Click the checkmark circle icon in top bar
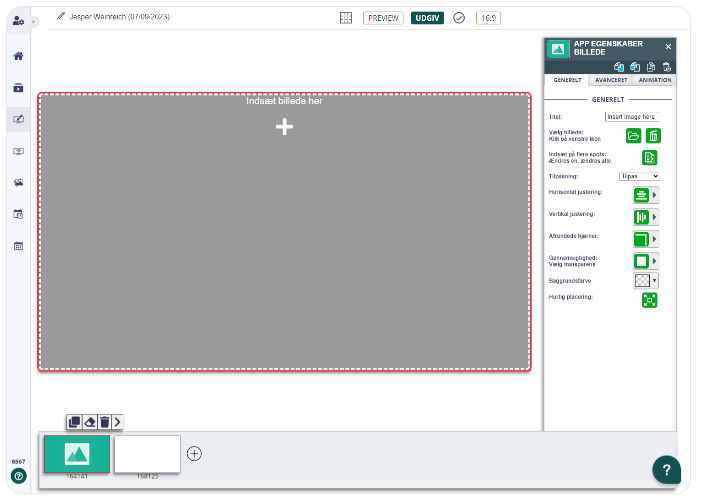 (459, 18)
